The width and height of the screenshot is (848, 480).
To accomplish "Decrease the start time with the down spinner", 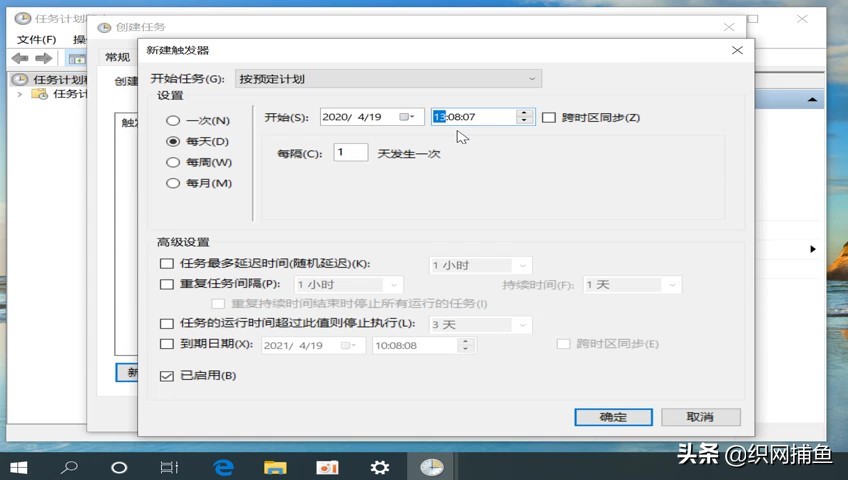I will pos(524,121).
